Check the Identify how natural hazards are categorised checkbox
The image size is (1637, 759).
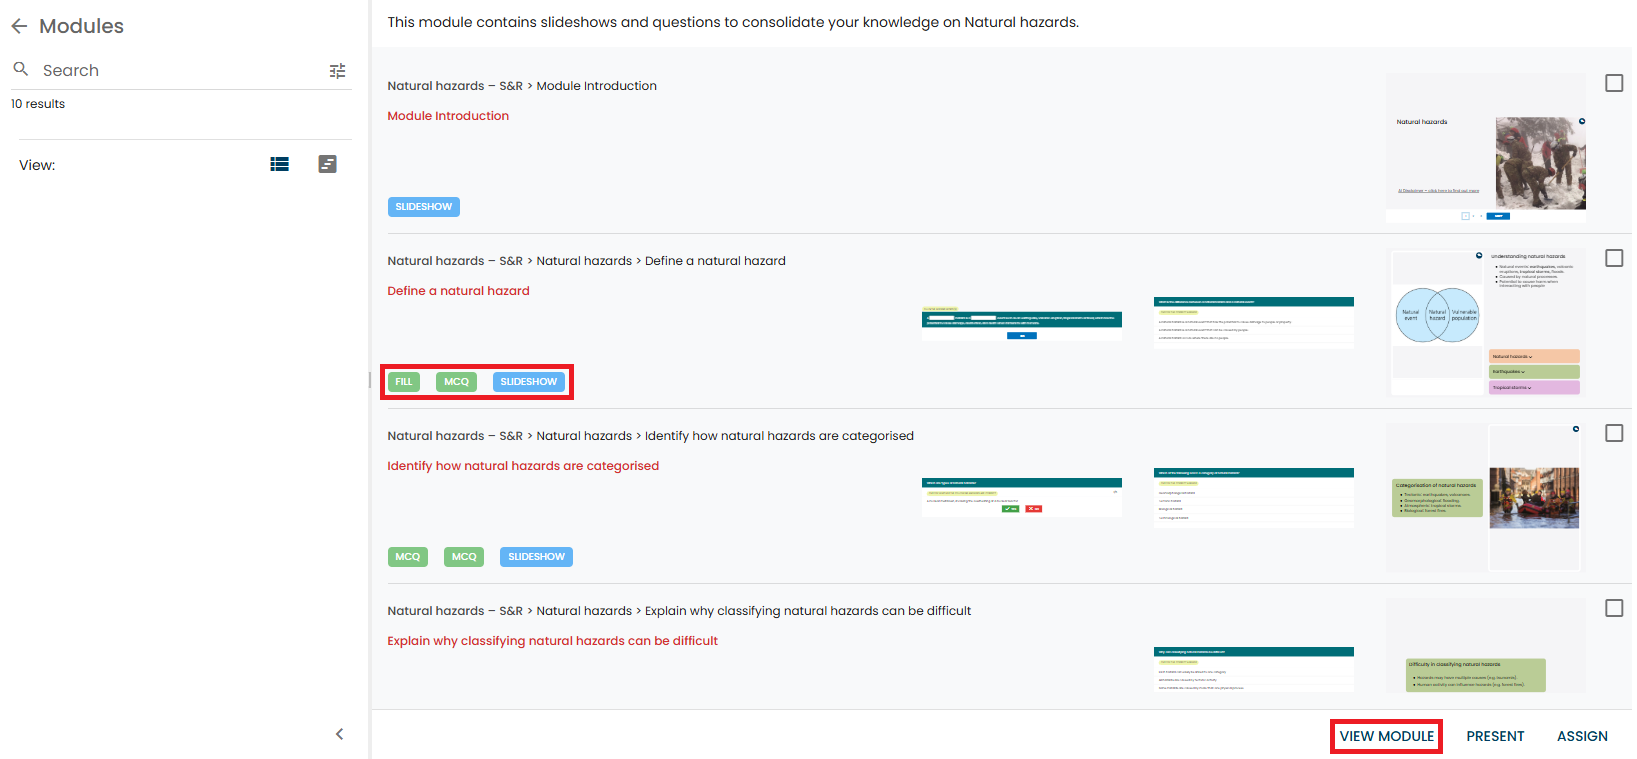coord(1613,433)
